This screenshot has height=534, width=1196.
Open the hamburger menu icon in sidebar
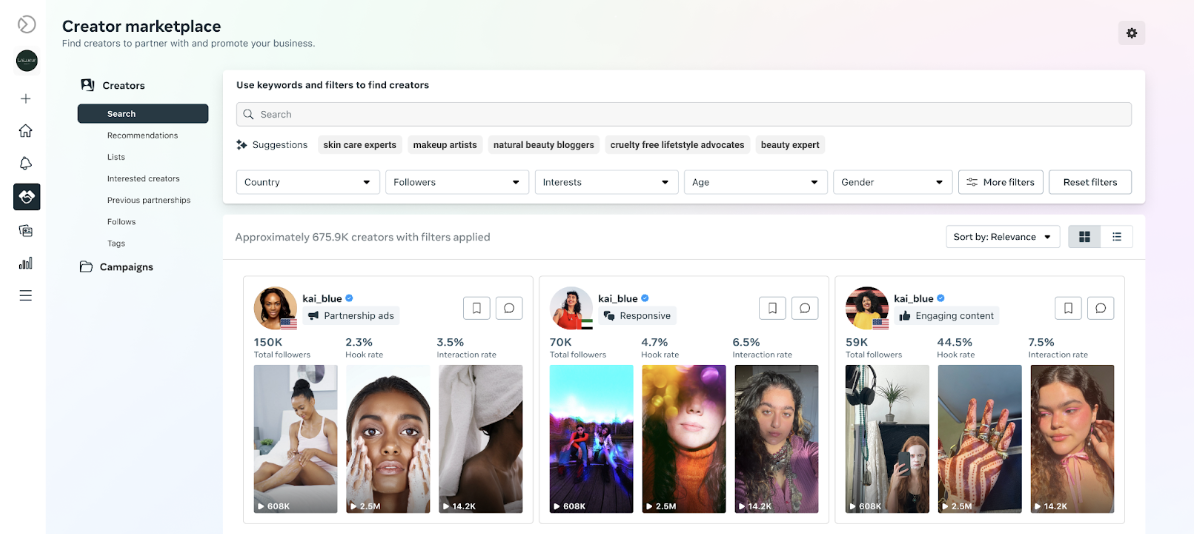tap(26, 295)
